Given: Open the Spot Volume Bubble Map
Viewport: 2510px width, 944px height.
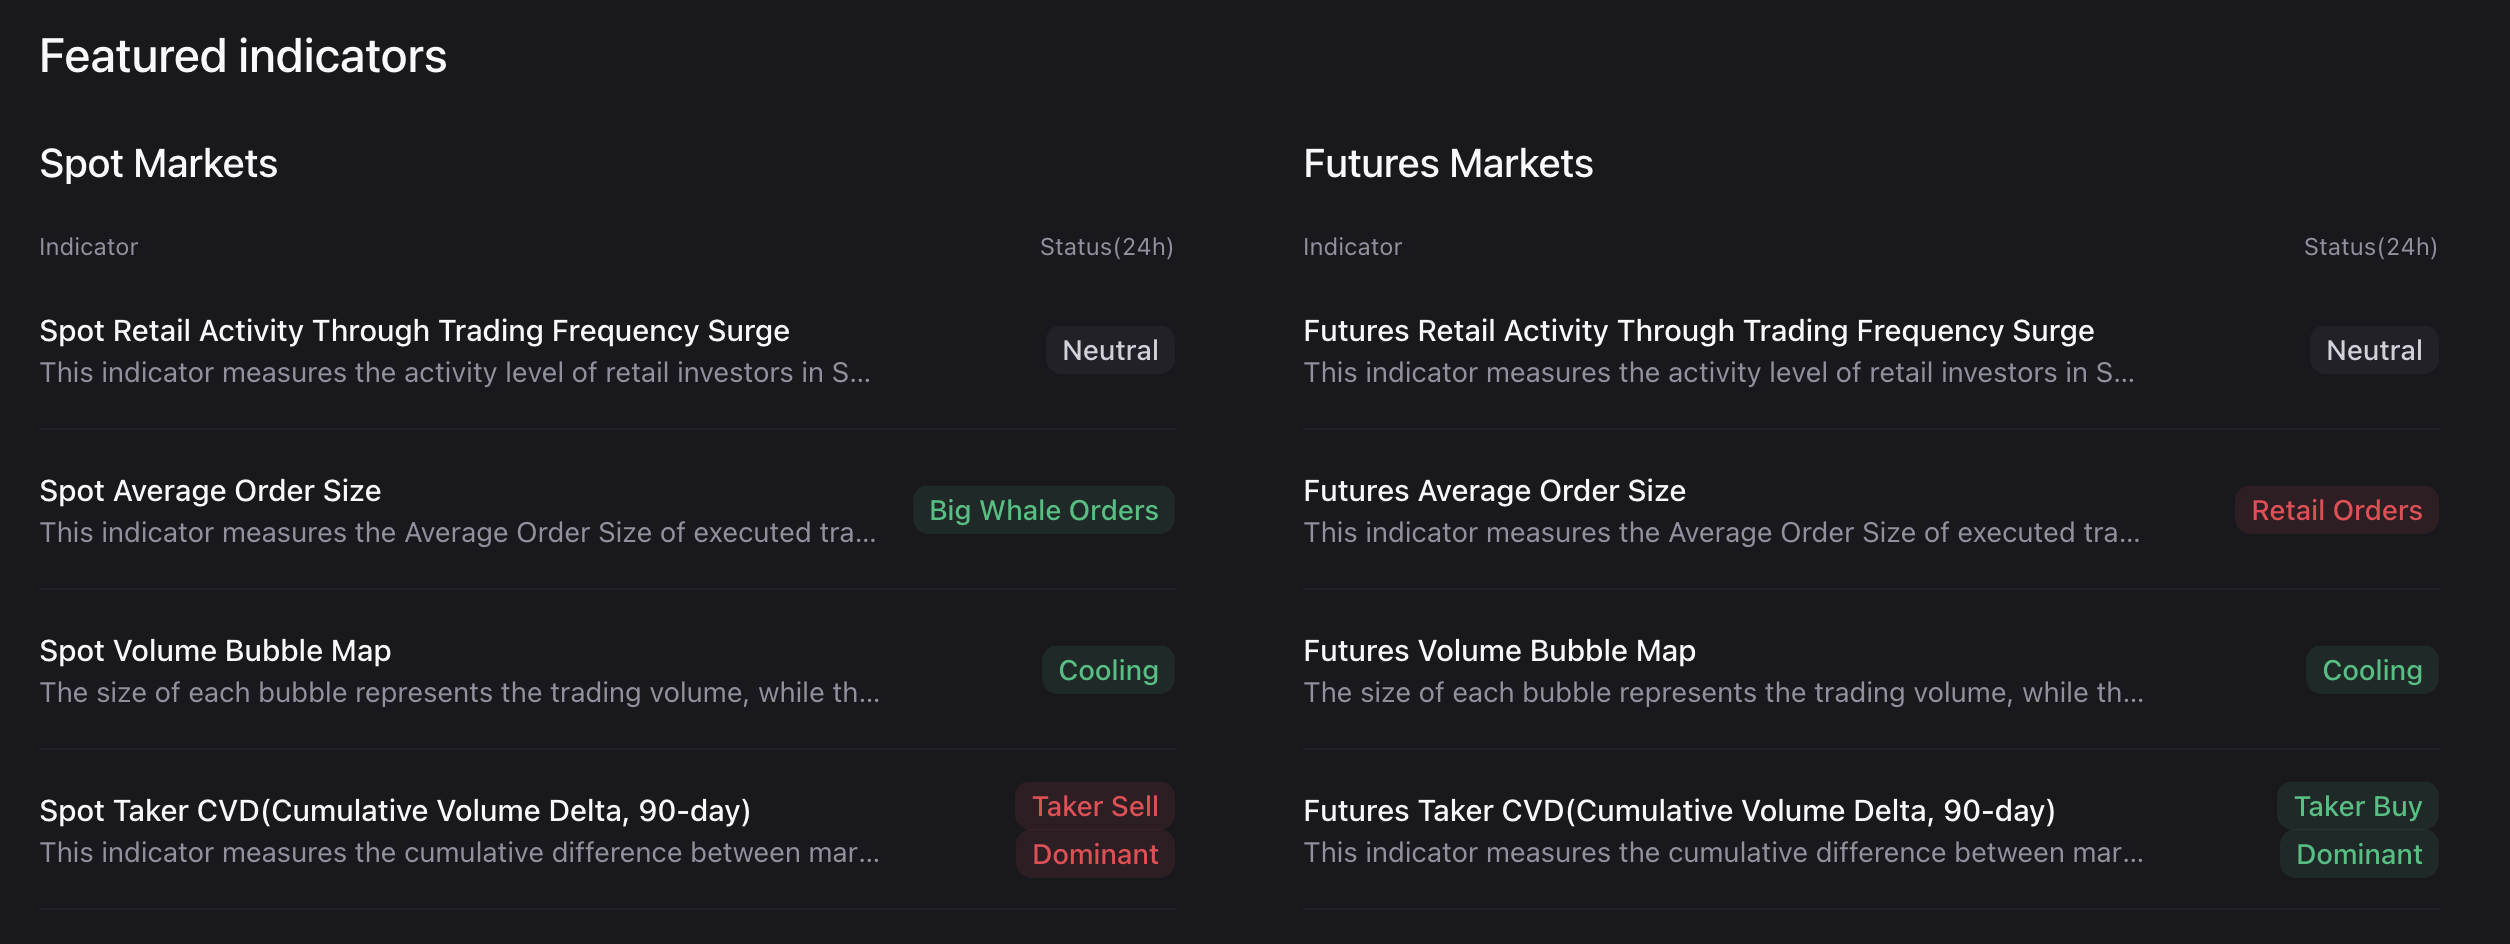Looking at the screenshot, I should (215, 650).
